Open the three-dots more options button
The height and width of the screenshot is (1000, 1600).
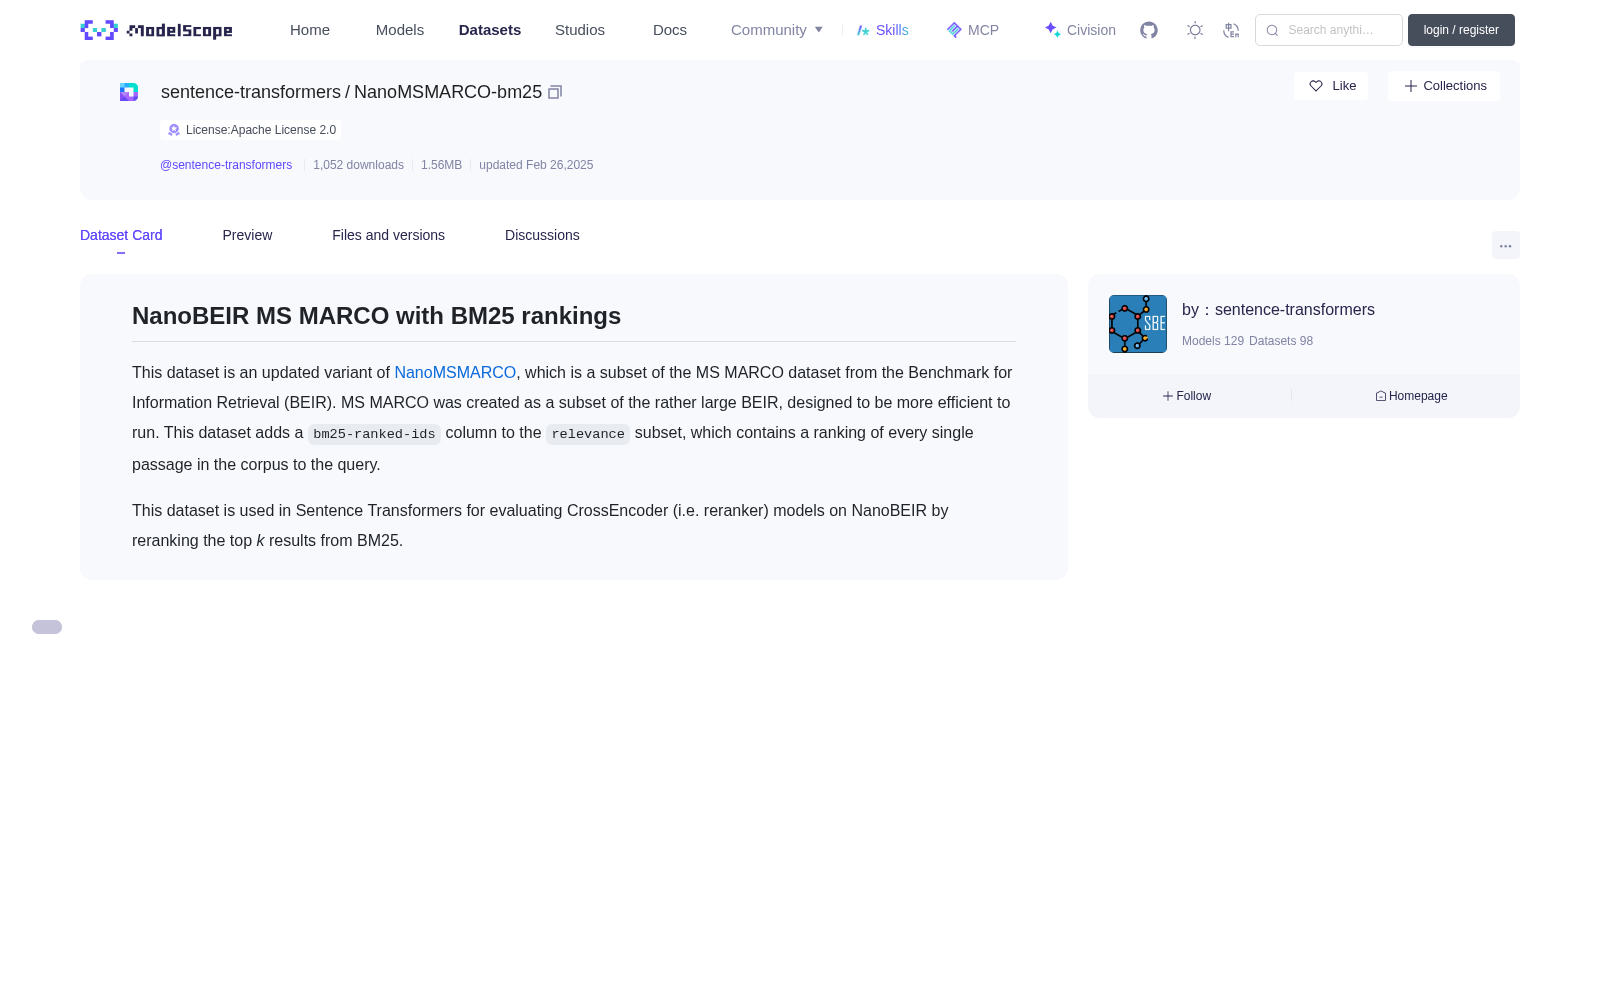click(1506, 246)
